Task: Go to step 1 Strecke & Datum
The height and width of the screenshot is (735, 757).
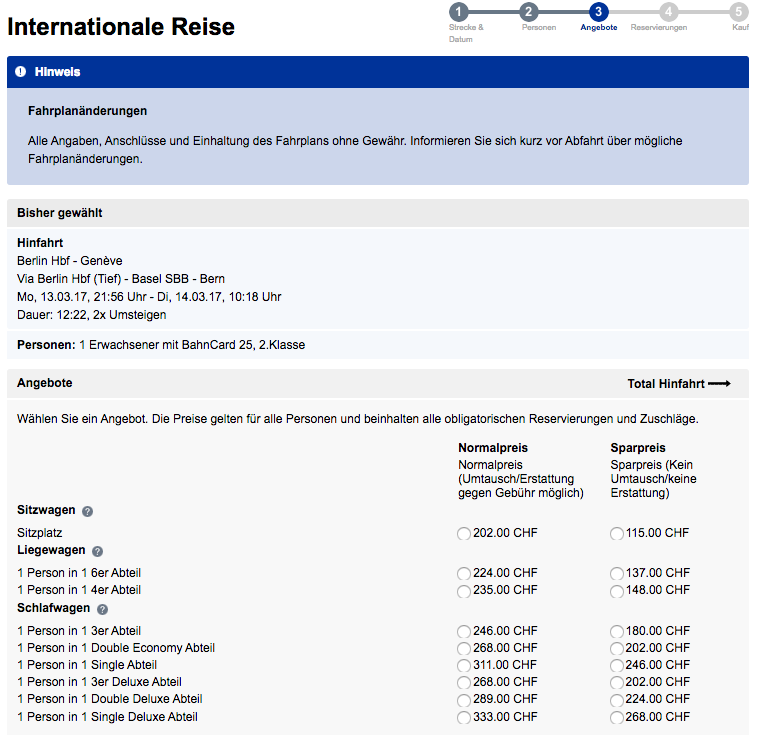Action: (458, 12)
